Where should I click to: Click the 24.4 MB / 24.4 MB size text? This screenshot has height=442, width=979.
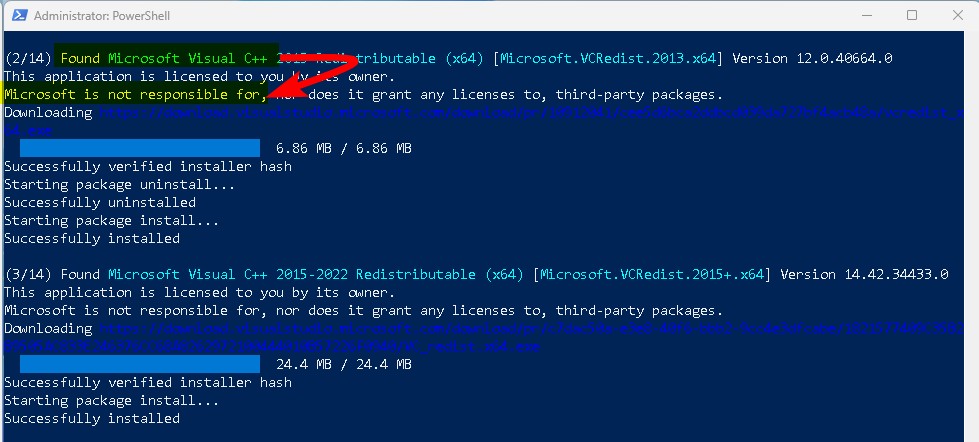pos(343,364)
